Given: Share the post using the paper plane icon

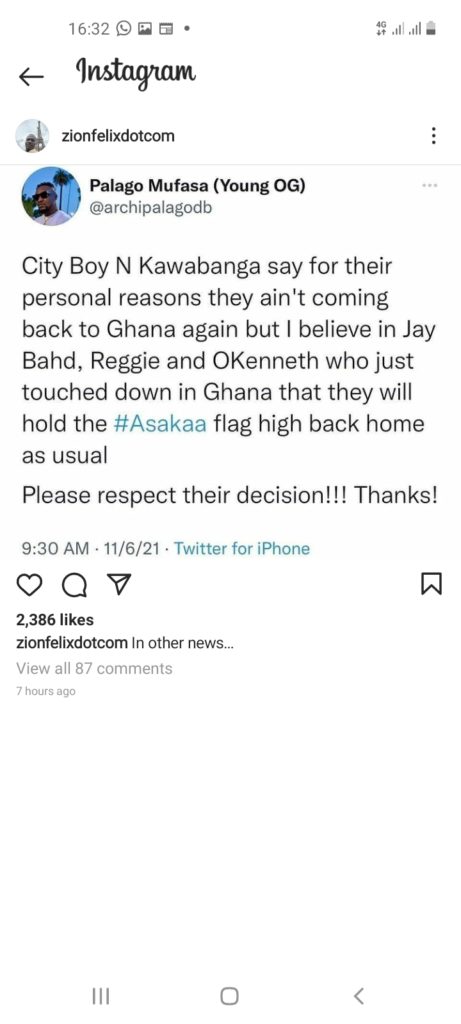Looking at the screenshot, I should click(x=119, y=583).
